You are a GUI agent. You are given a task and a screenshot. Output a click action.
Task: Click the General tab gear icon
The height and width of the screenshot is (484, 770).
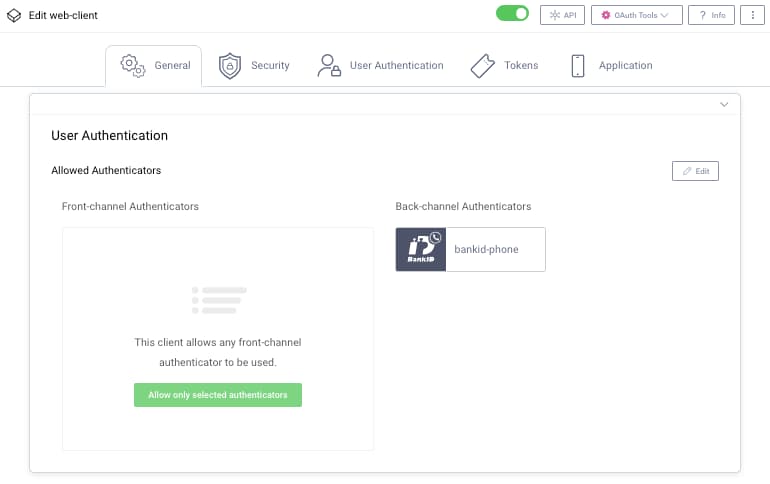(x=133, y=65)
